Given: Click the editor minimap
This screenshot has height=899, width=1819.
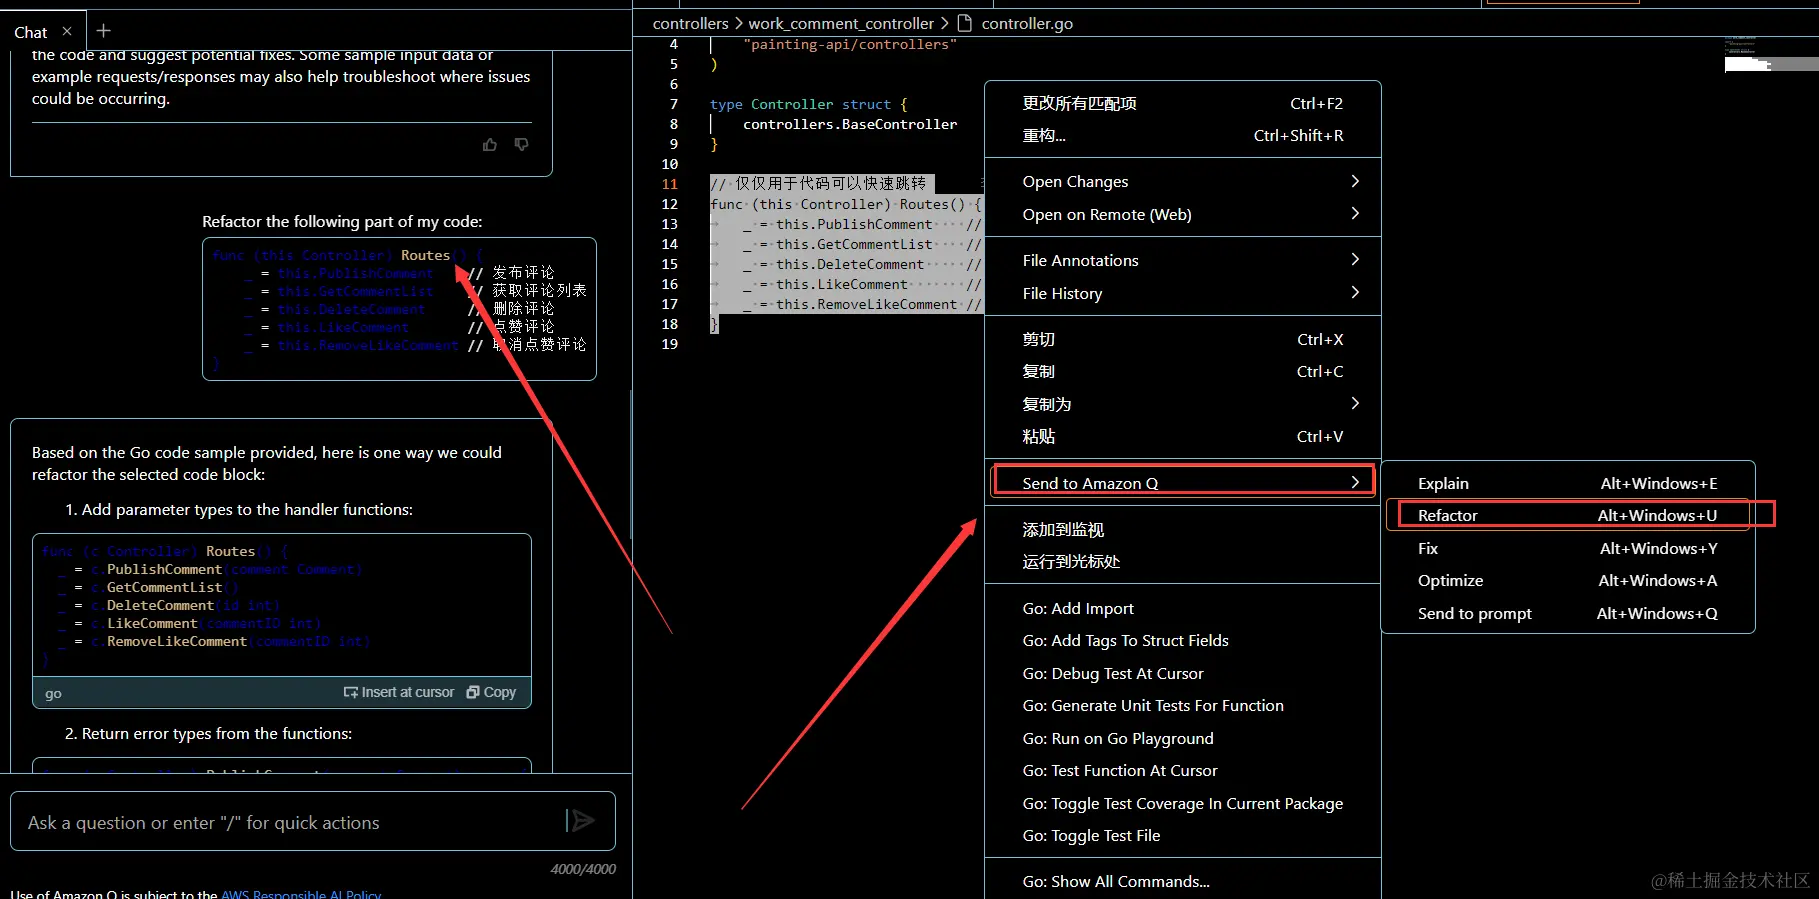Looking at the screenshot, I should click(x=1771, y=54).
